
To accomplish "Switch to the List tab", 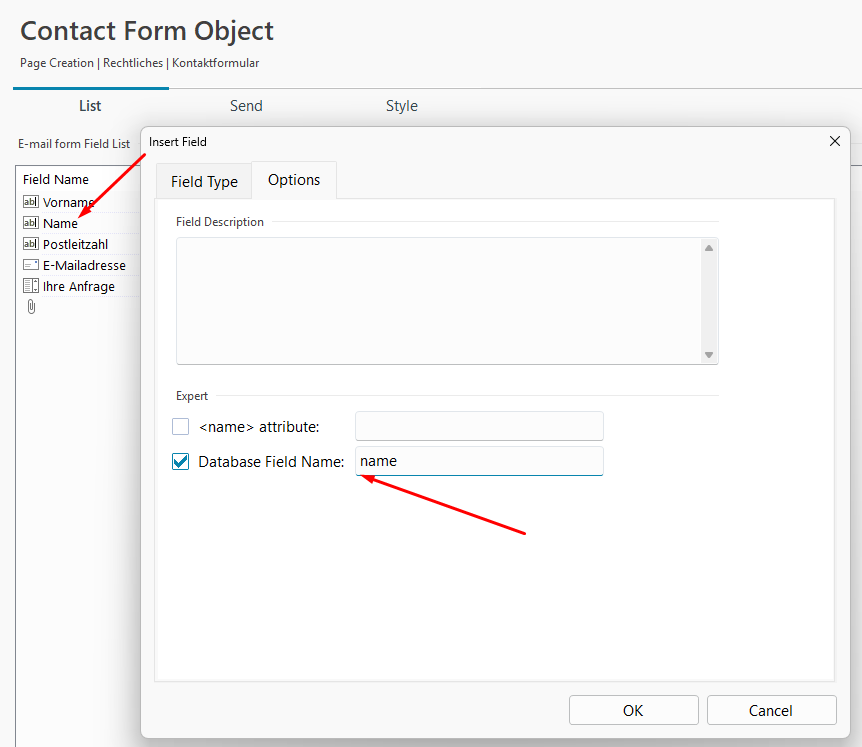I will [90, 106].
